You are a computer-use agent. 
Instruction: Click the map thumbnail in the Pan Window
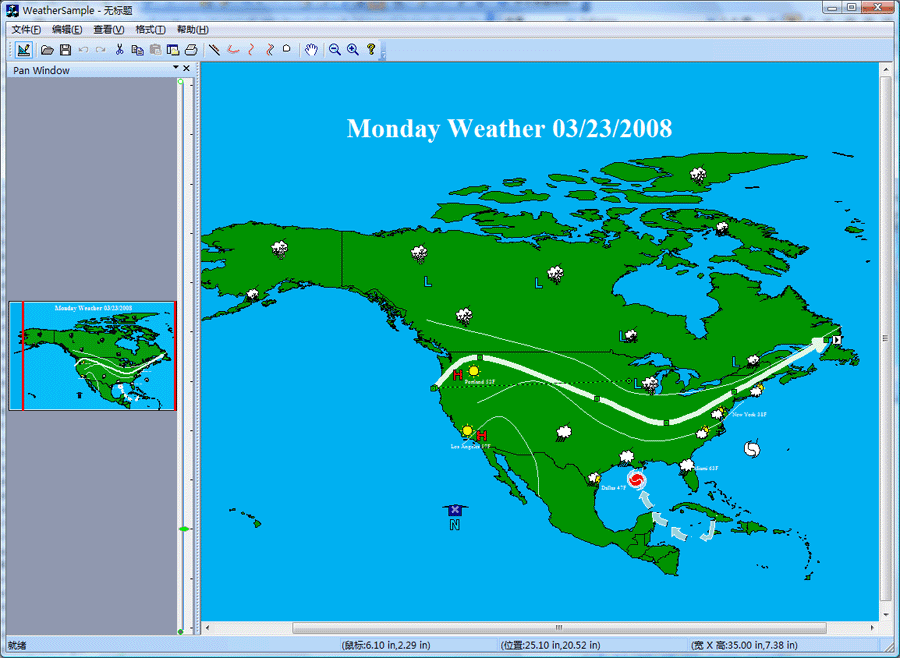[92, 356]
